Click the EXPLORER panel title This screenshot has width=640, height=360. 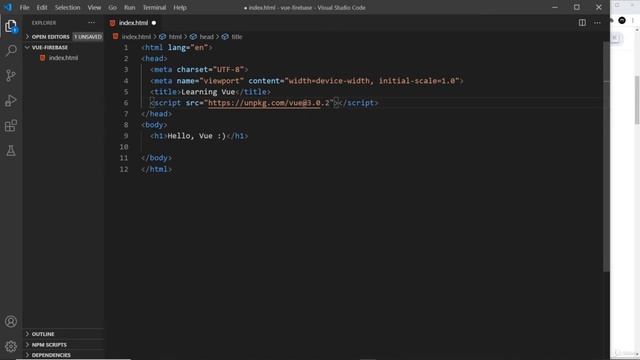point(44,23)
